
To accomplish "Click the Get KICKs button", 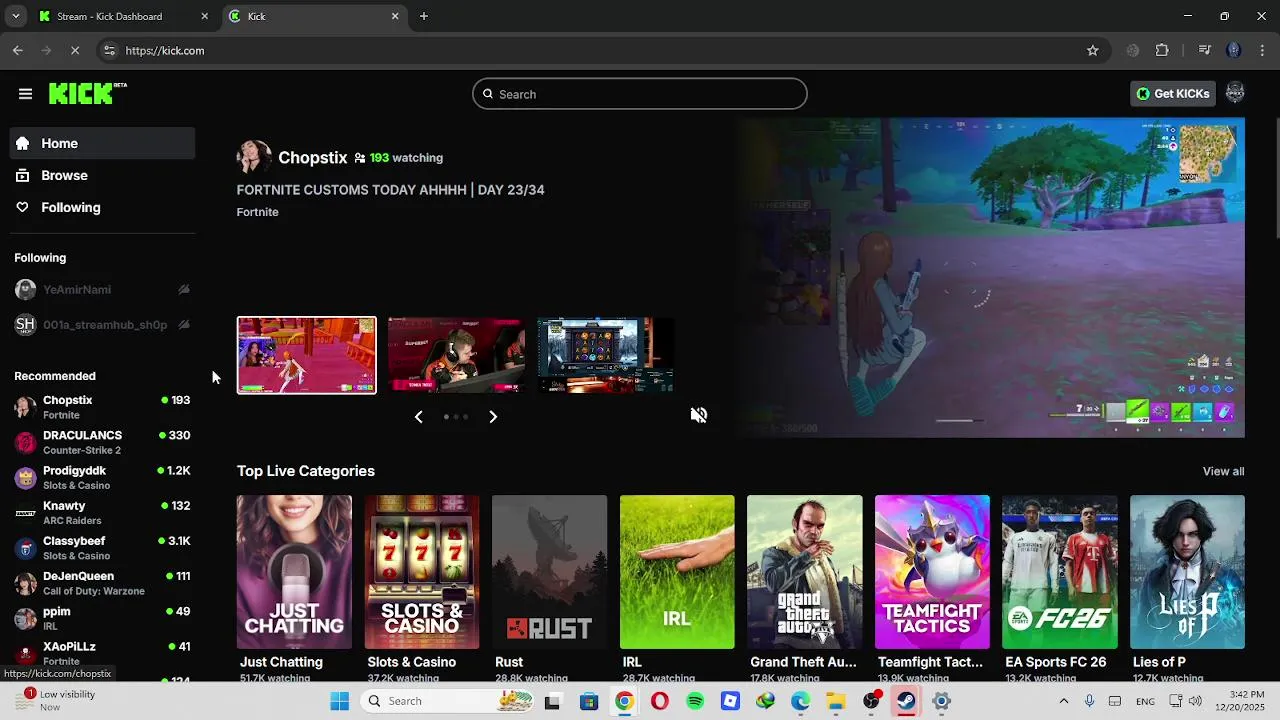I will point(1173,93).
